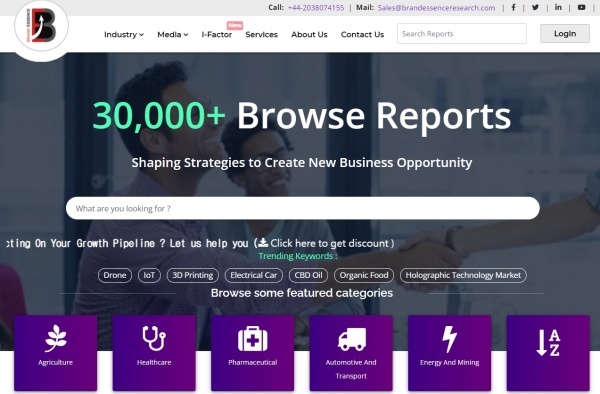The height and width of the screenshot is (394, 600).
Task: Expand the Media dropdown menu
Action: click(173, 34)
